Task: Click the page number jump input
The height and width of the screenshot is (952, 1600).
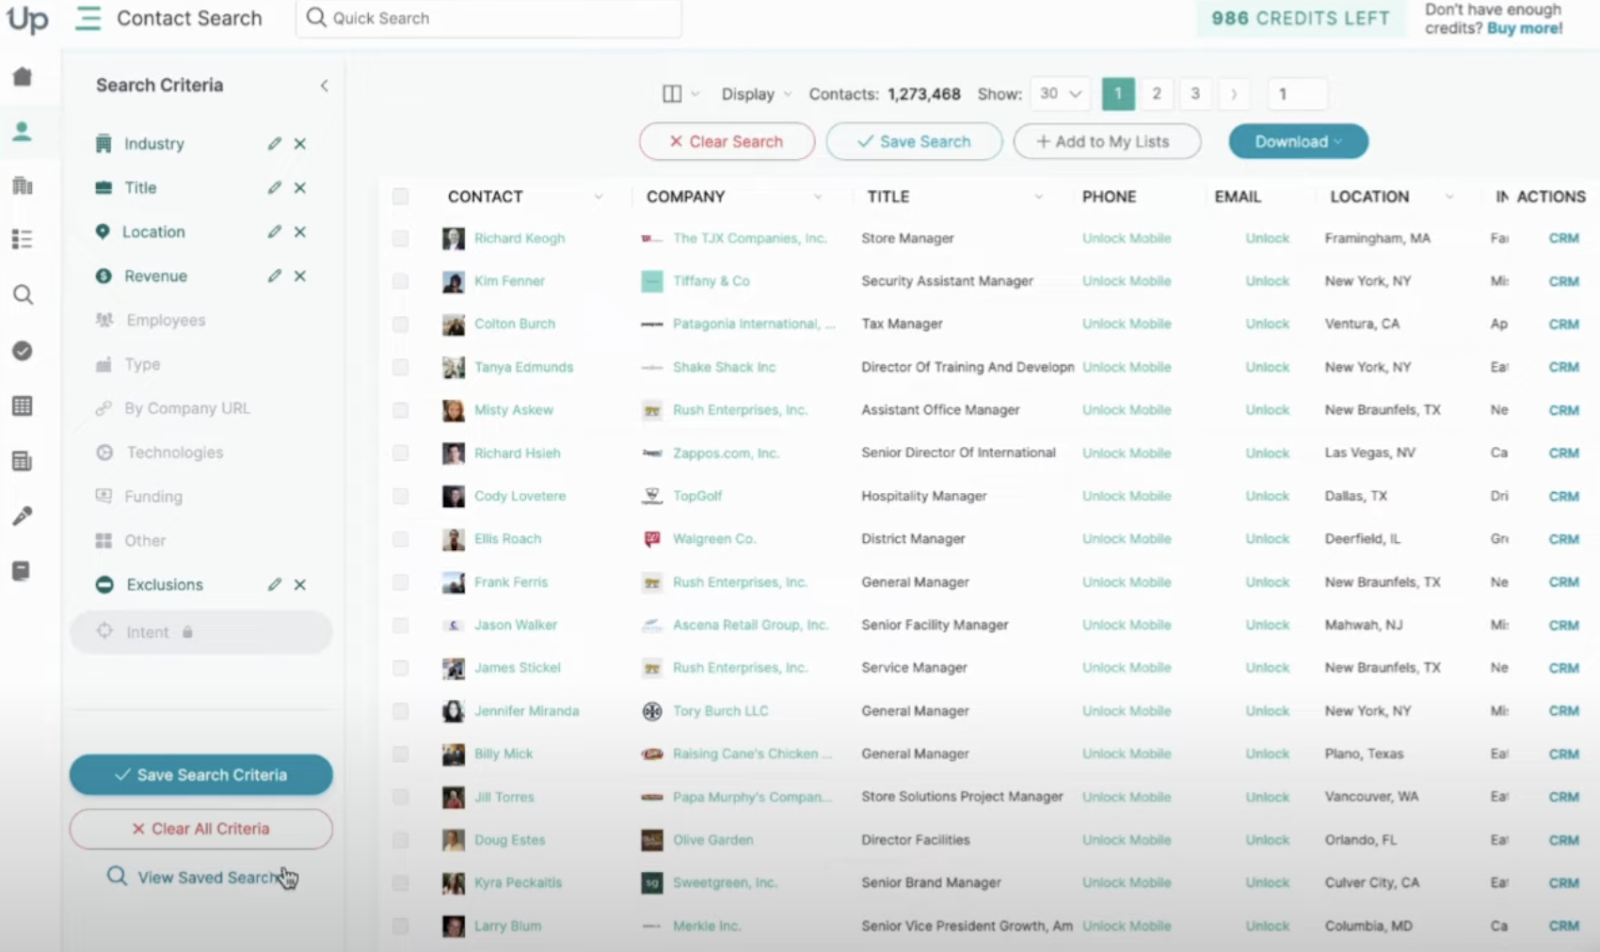Action: [x=1297, y=94]
